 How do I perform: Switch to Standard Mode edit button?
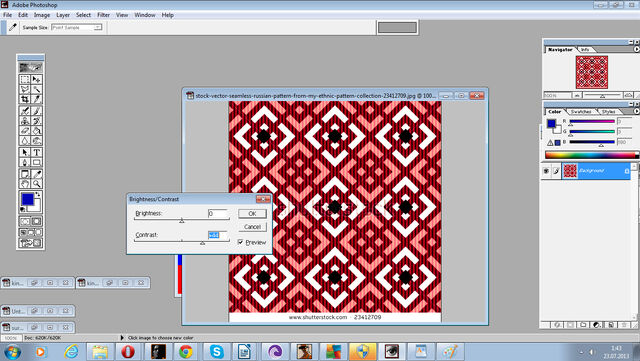(25, 221)
